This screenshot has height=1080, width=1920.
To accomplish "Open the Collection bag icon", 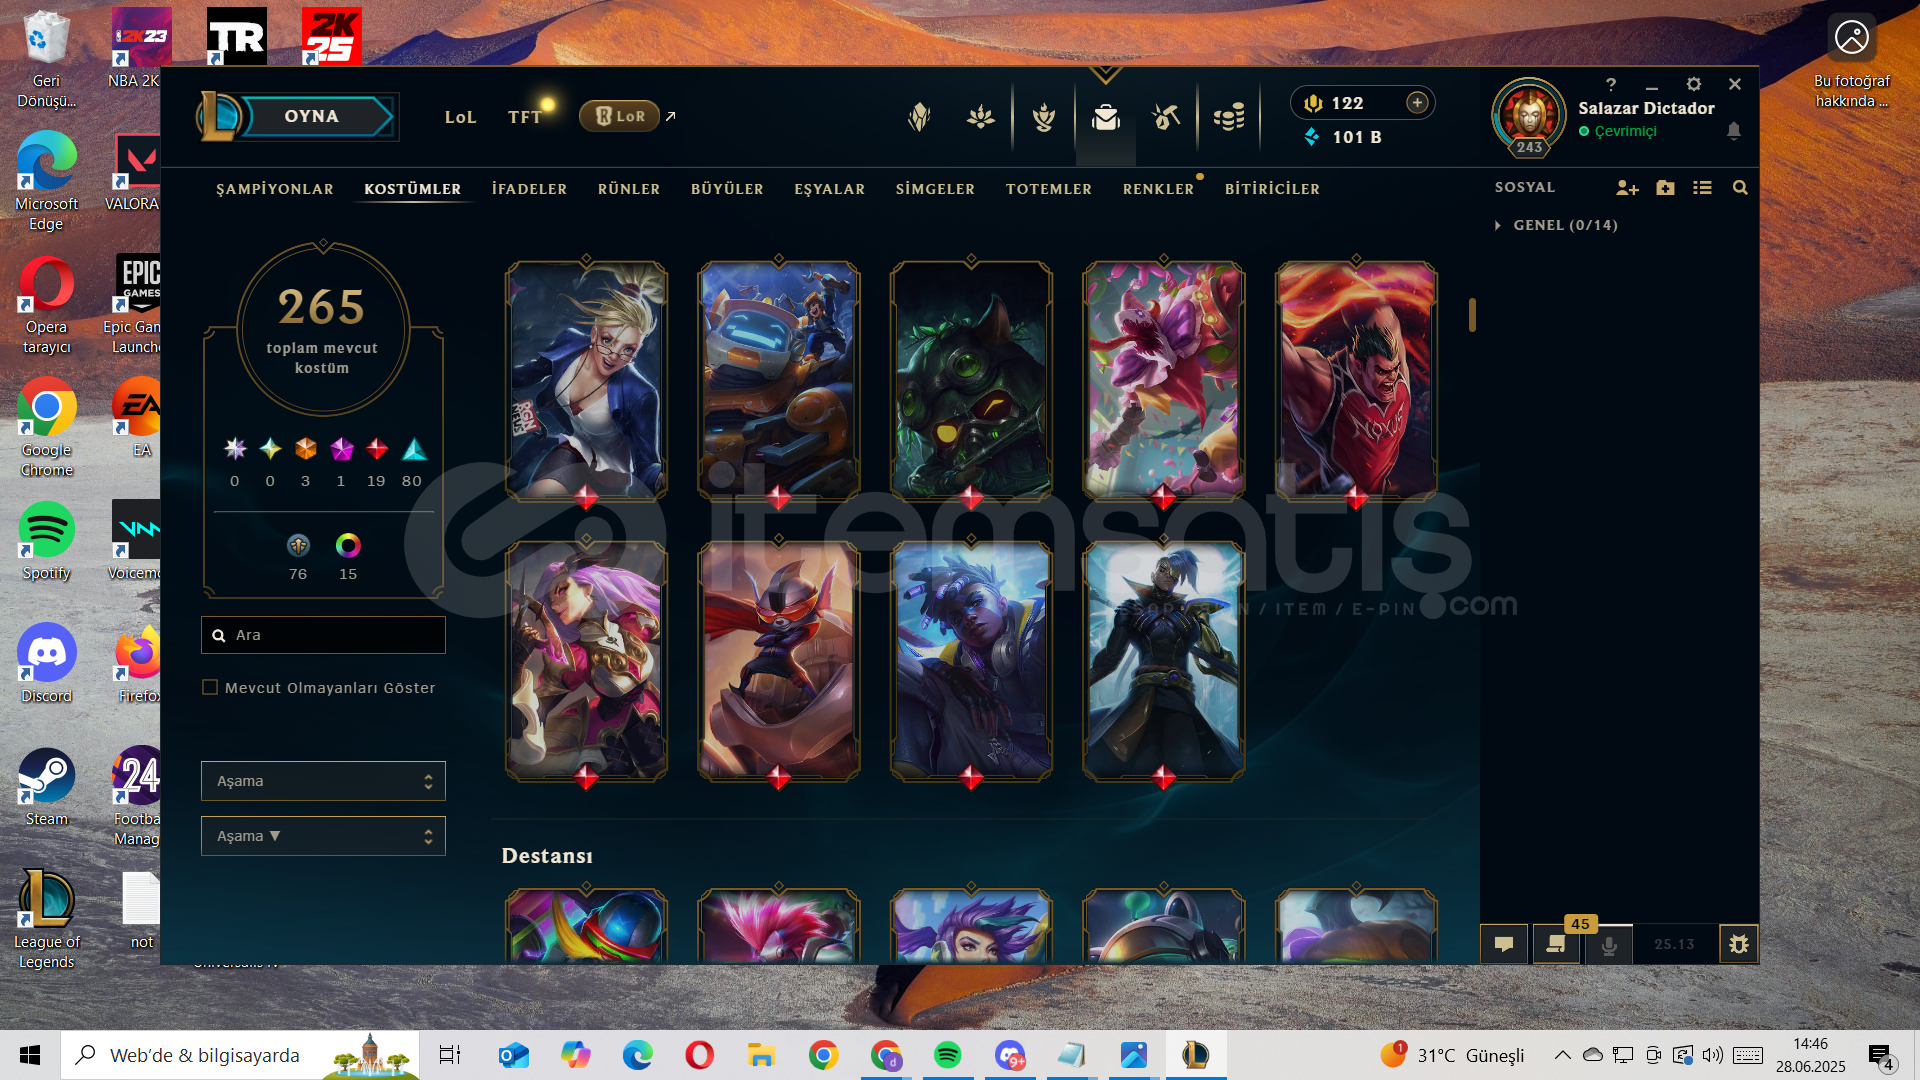I will coord(1105,118).
